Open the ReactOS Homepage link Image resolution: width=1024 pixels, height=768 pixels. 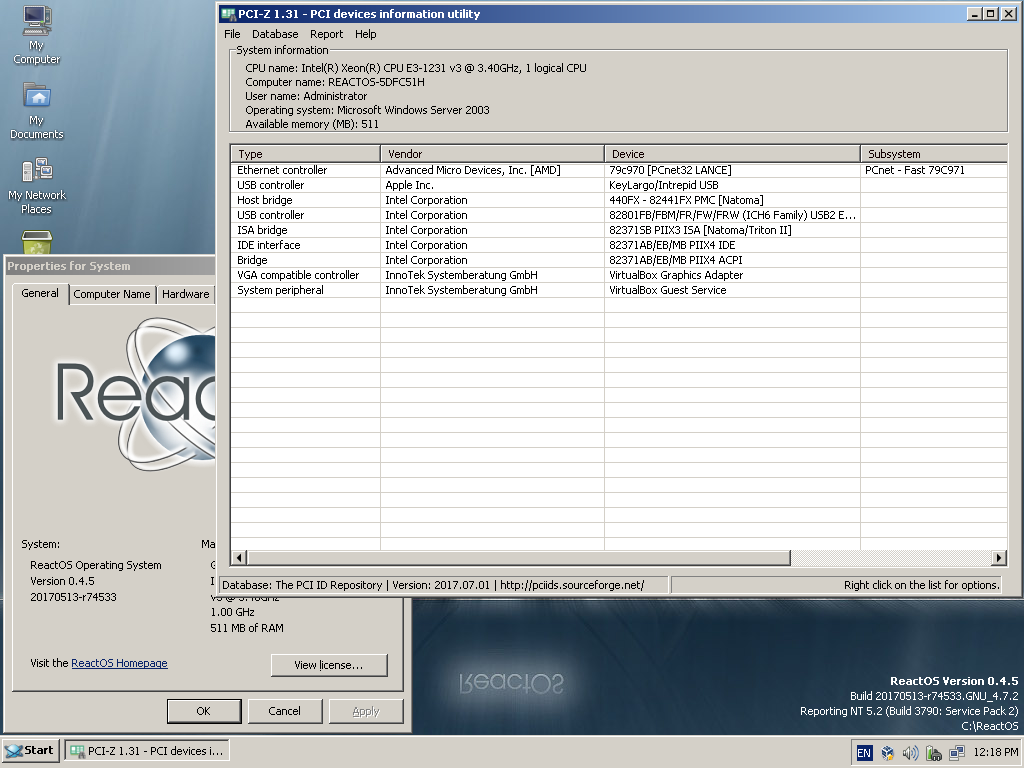tap(120, 663)
